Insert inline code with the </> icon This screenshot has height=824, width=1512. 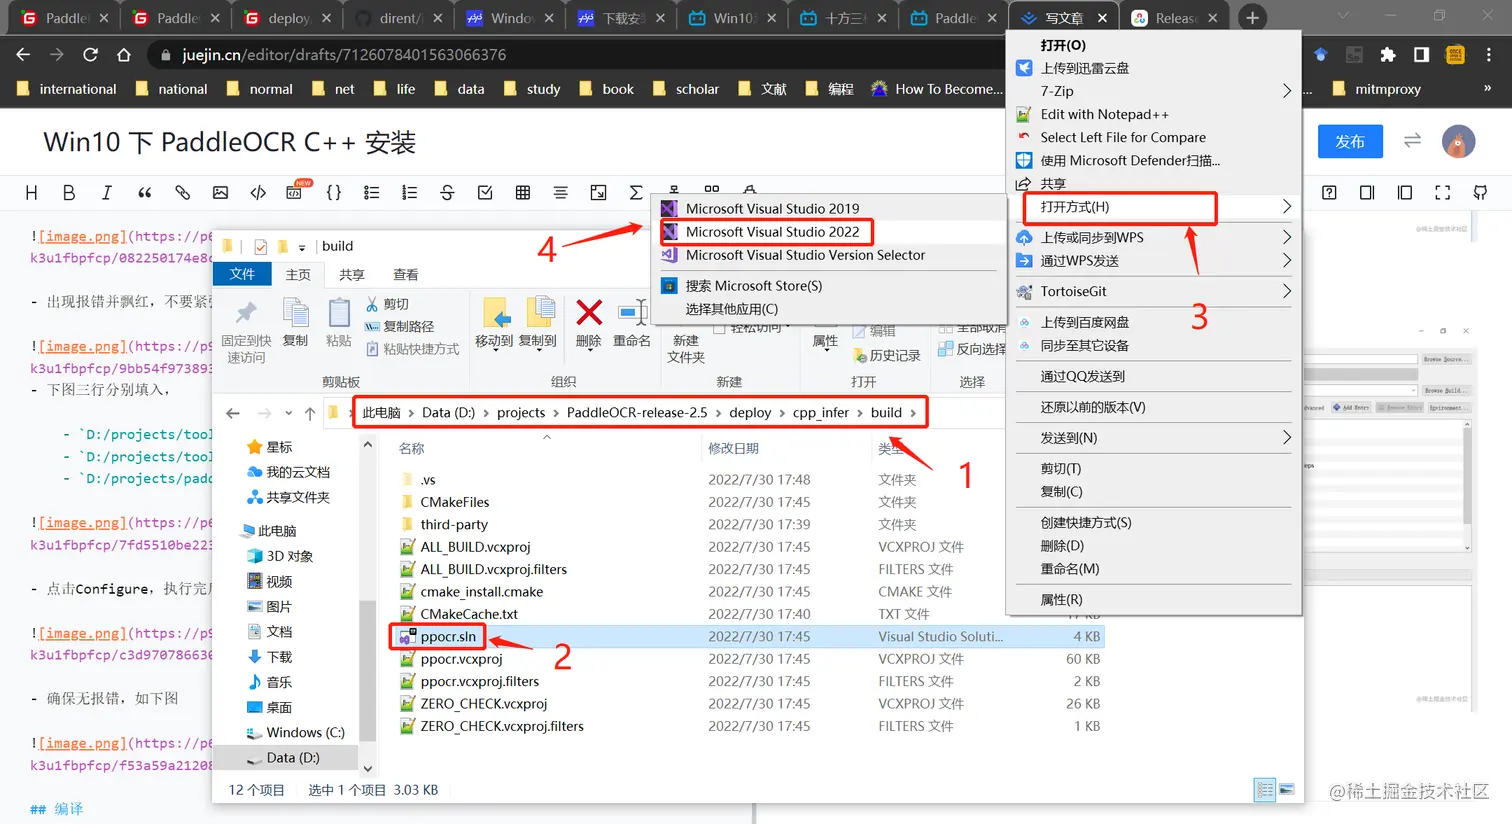(258, 193)
